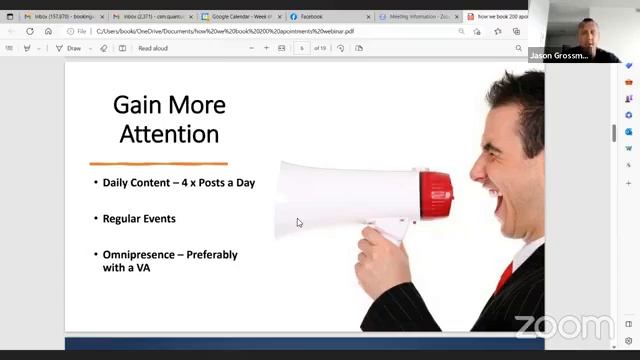This screenshot has width=640, height=360.
Task: Switch to the Meeting Information Zoom tab
Action: [418, 17]
